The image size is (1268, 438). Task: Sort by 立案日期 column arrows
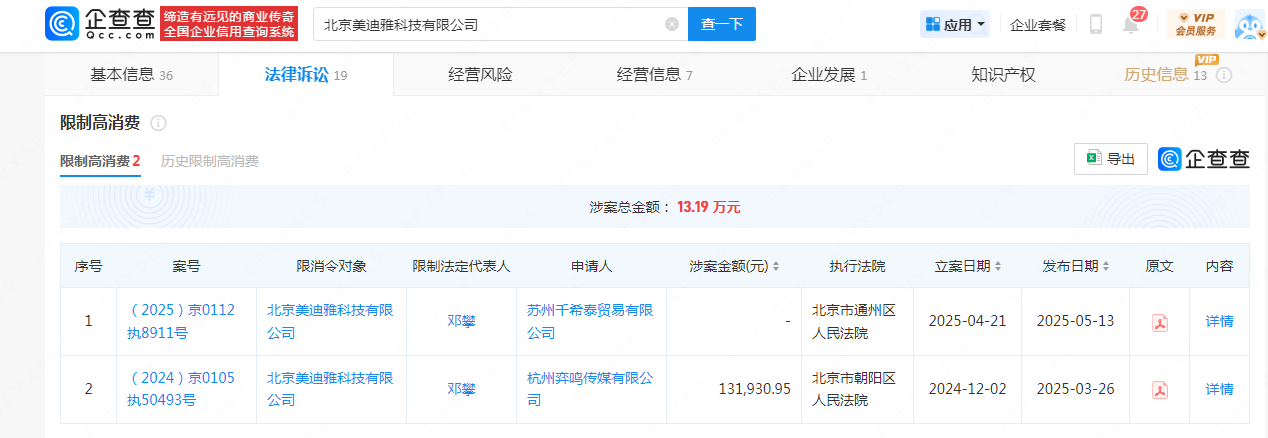[x=998, y=267]
